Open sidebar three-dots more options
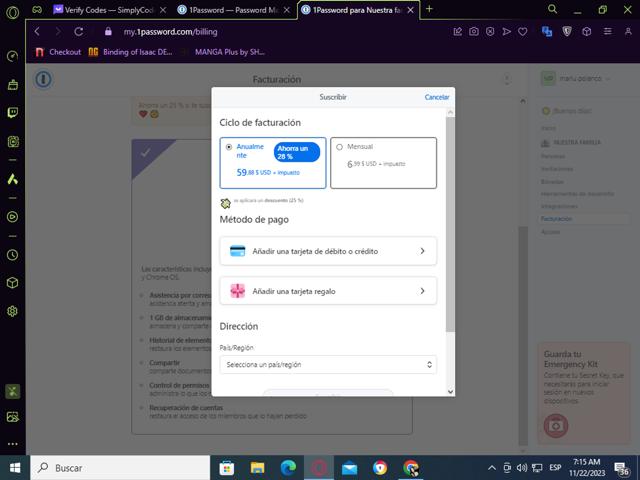Viewport: 640px width, 480px height. pos(13,444)
